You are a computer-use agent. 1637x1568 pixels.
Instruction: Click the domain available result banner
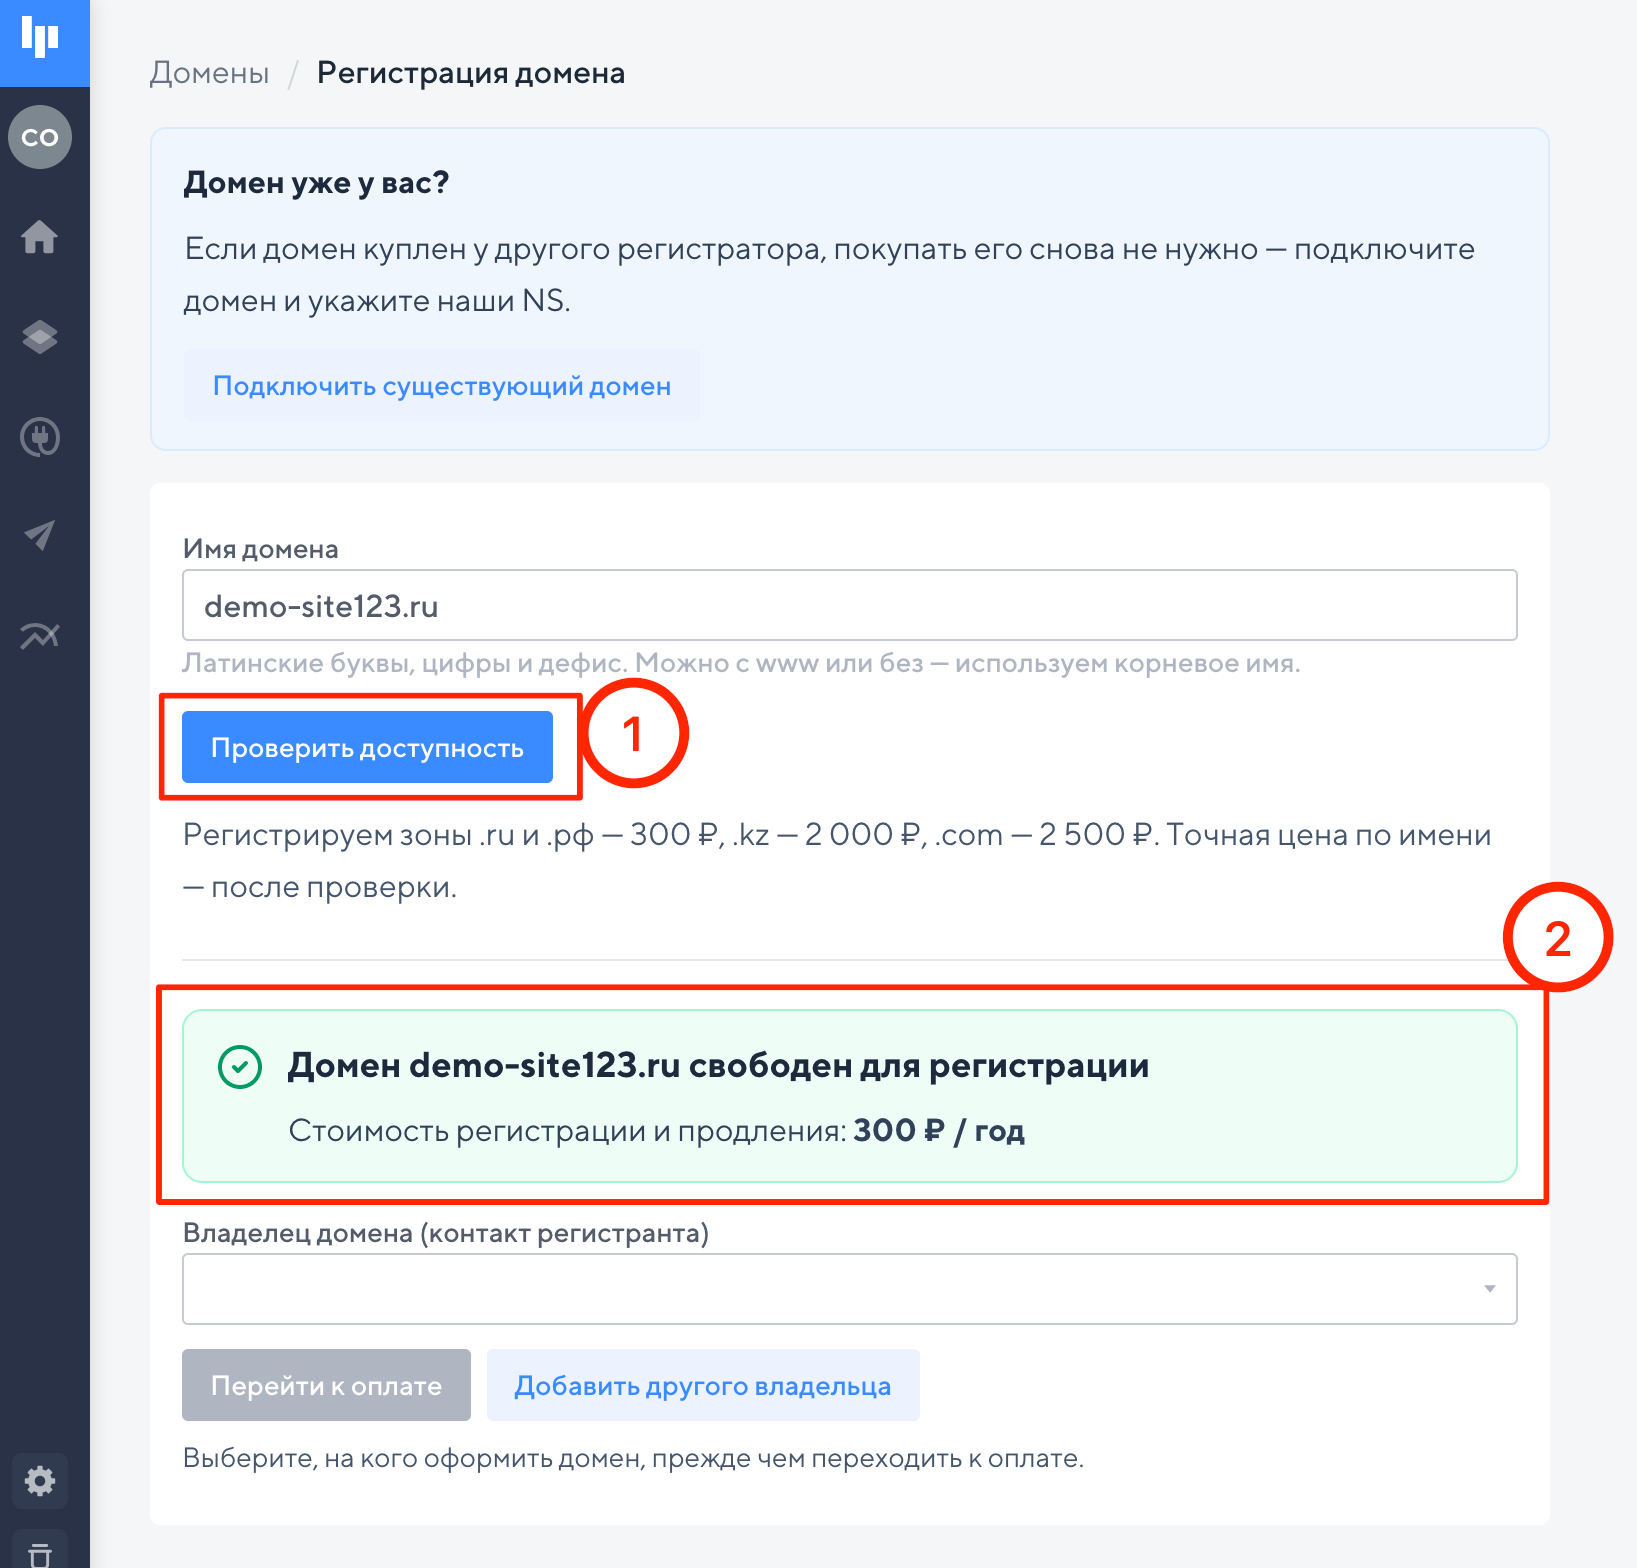[x=850, y=1096]
